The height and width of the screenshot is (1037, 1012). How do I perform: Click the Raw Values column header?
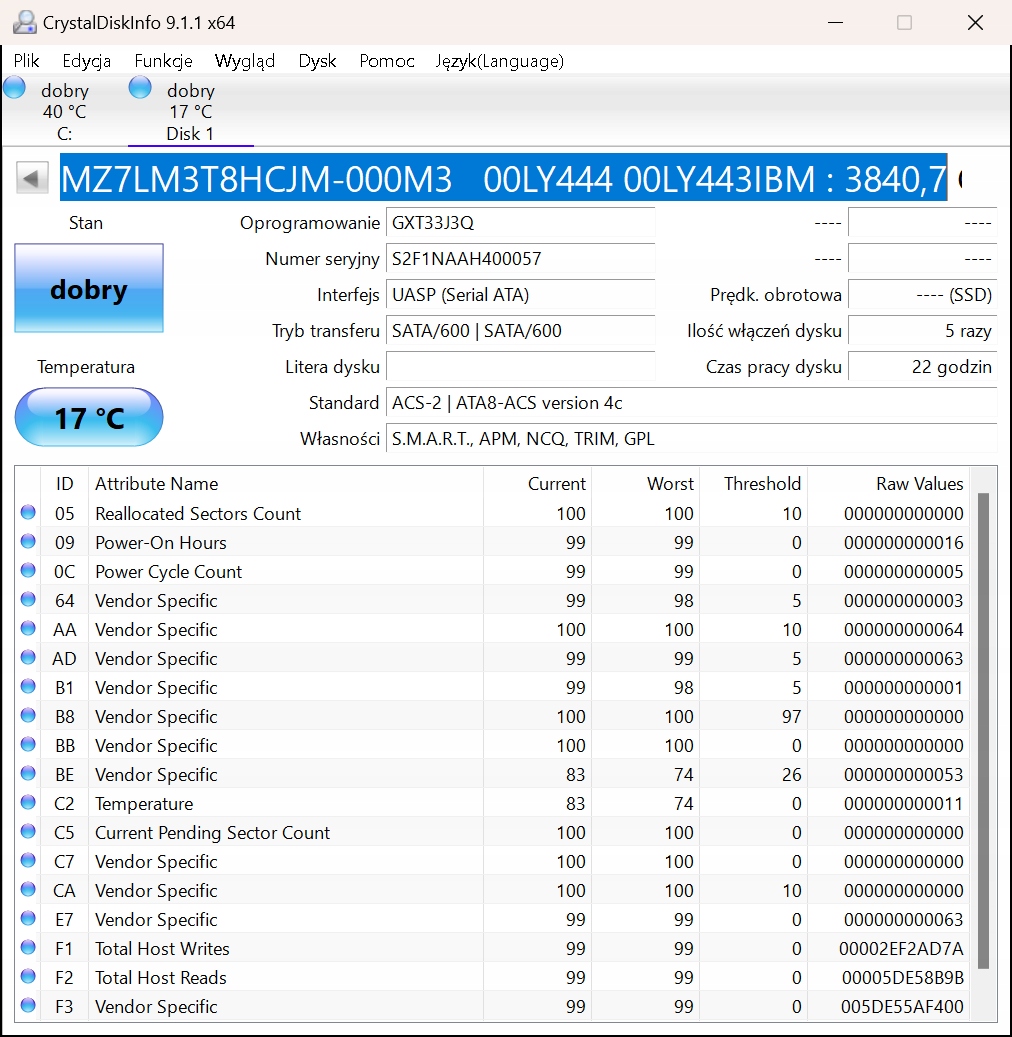(919, 484)
